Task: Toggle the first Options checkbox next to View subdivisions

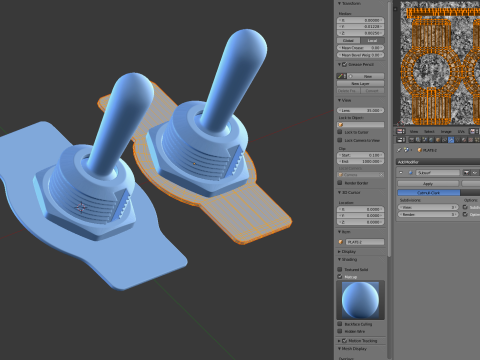Action: coord(465,207)
